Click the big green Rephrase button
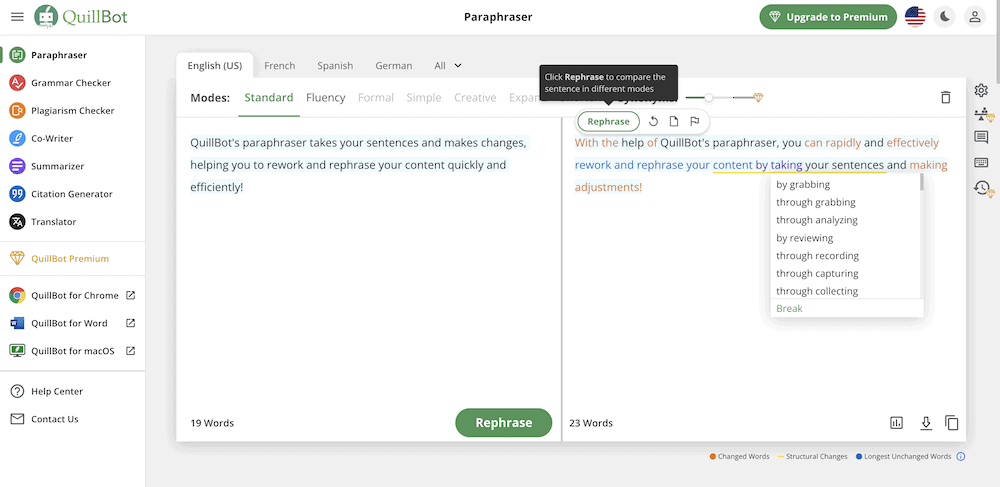 [504, 423]
